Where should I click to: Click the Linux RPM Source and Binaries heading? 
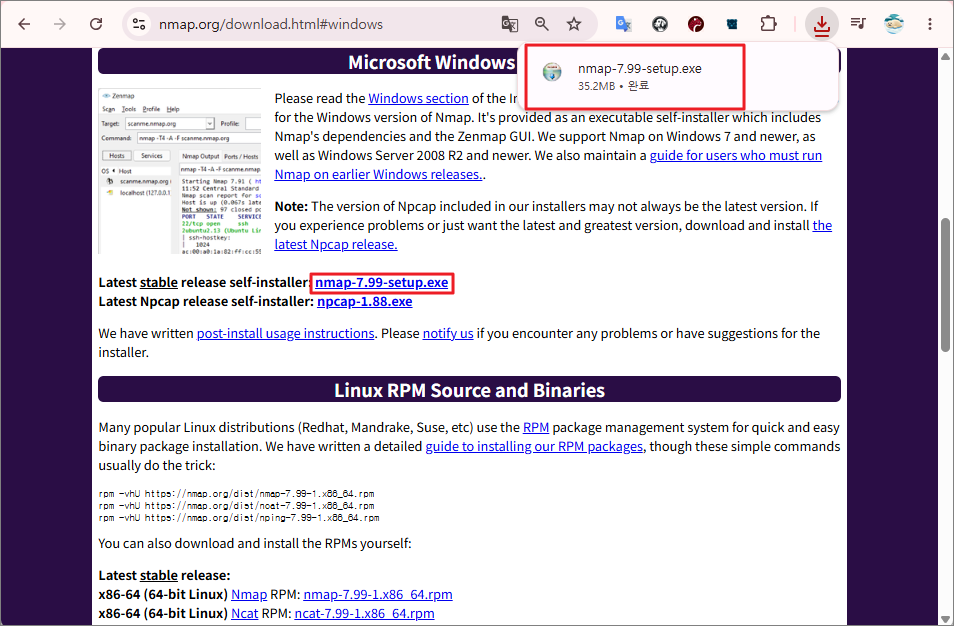tap(469, 390)
